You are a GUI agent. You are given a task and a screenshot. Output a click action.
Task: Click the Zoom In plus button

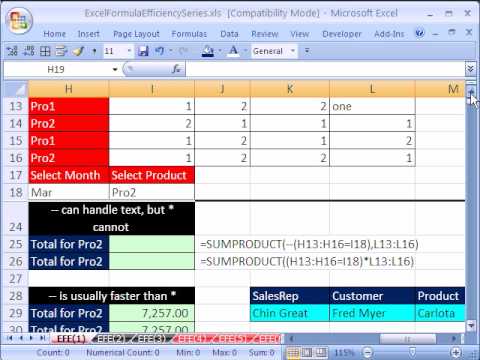tap(456, 352)
